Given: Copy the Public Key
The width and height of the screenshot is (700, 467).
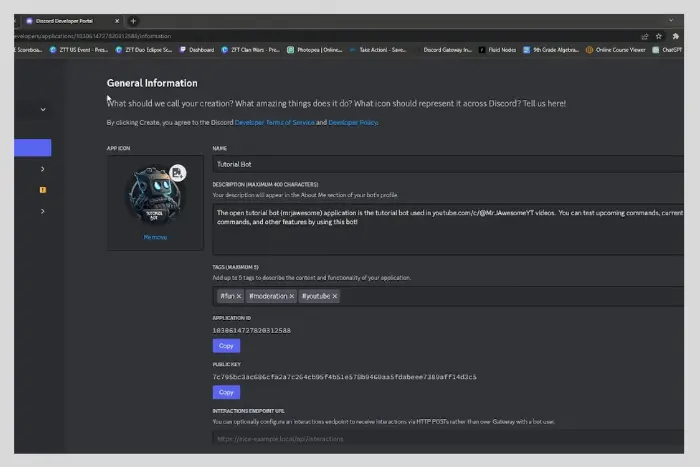Looking at the screenshot, I should tap(226, 392).
